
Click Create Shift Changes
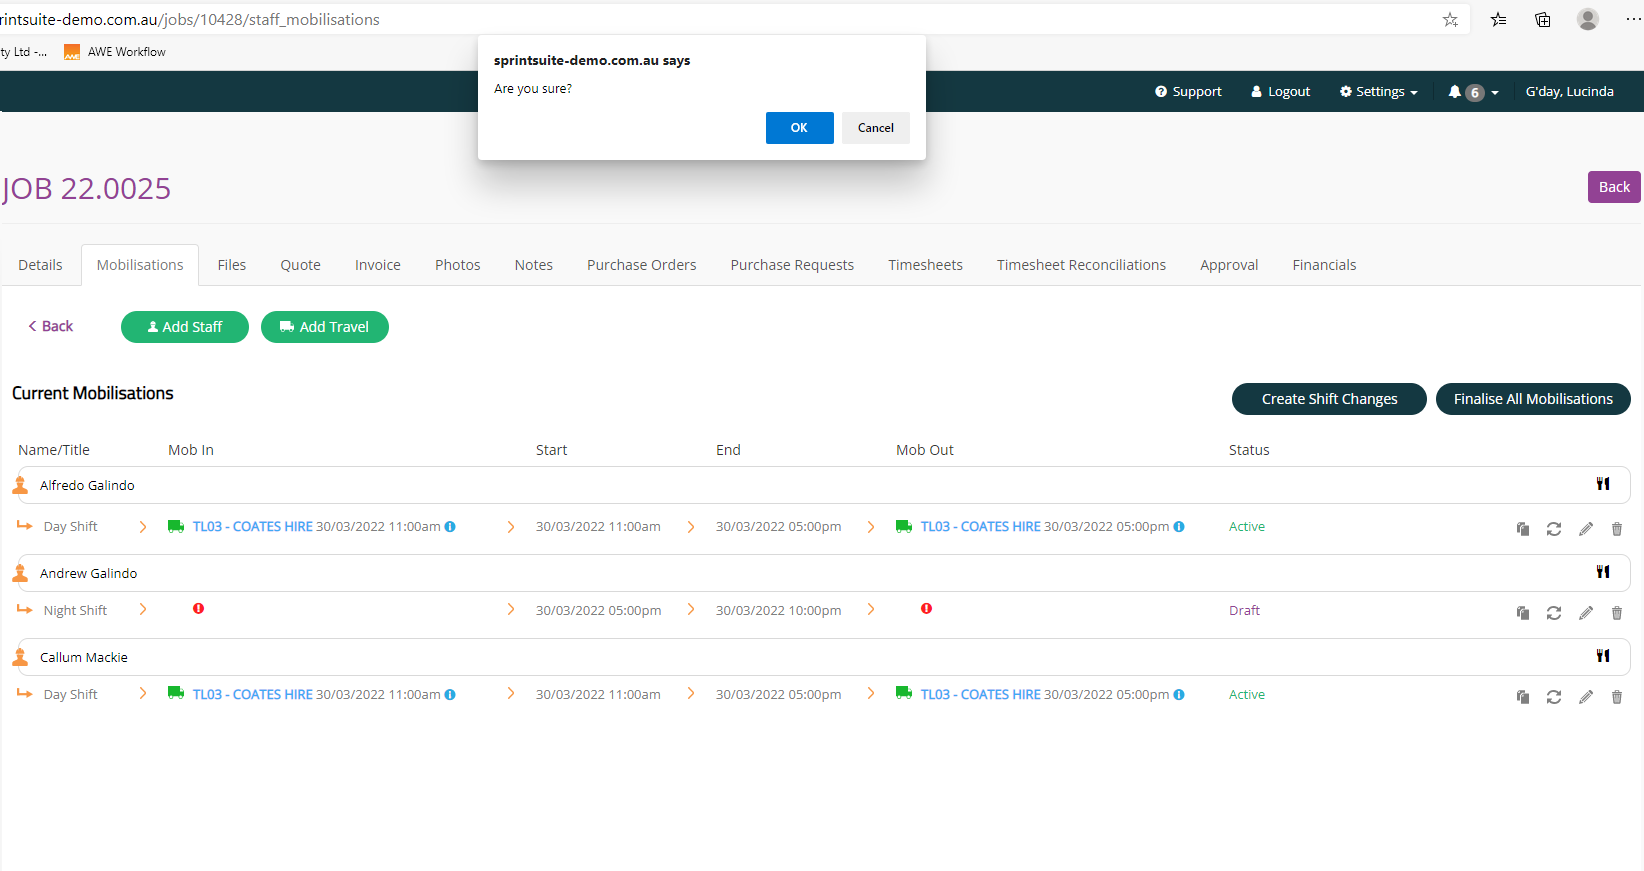[x=1329, y=399]
